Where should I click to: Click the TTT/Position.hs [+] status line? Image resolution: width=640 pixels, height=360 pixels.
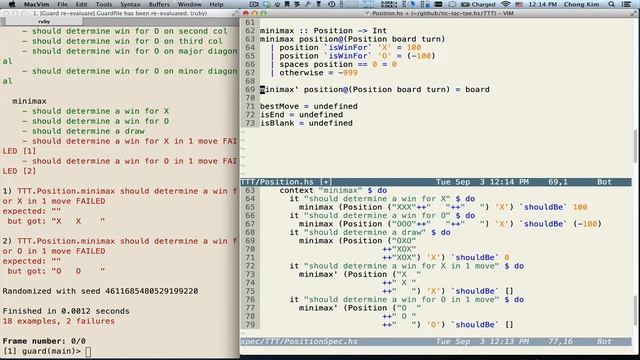click(436, 182)
